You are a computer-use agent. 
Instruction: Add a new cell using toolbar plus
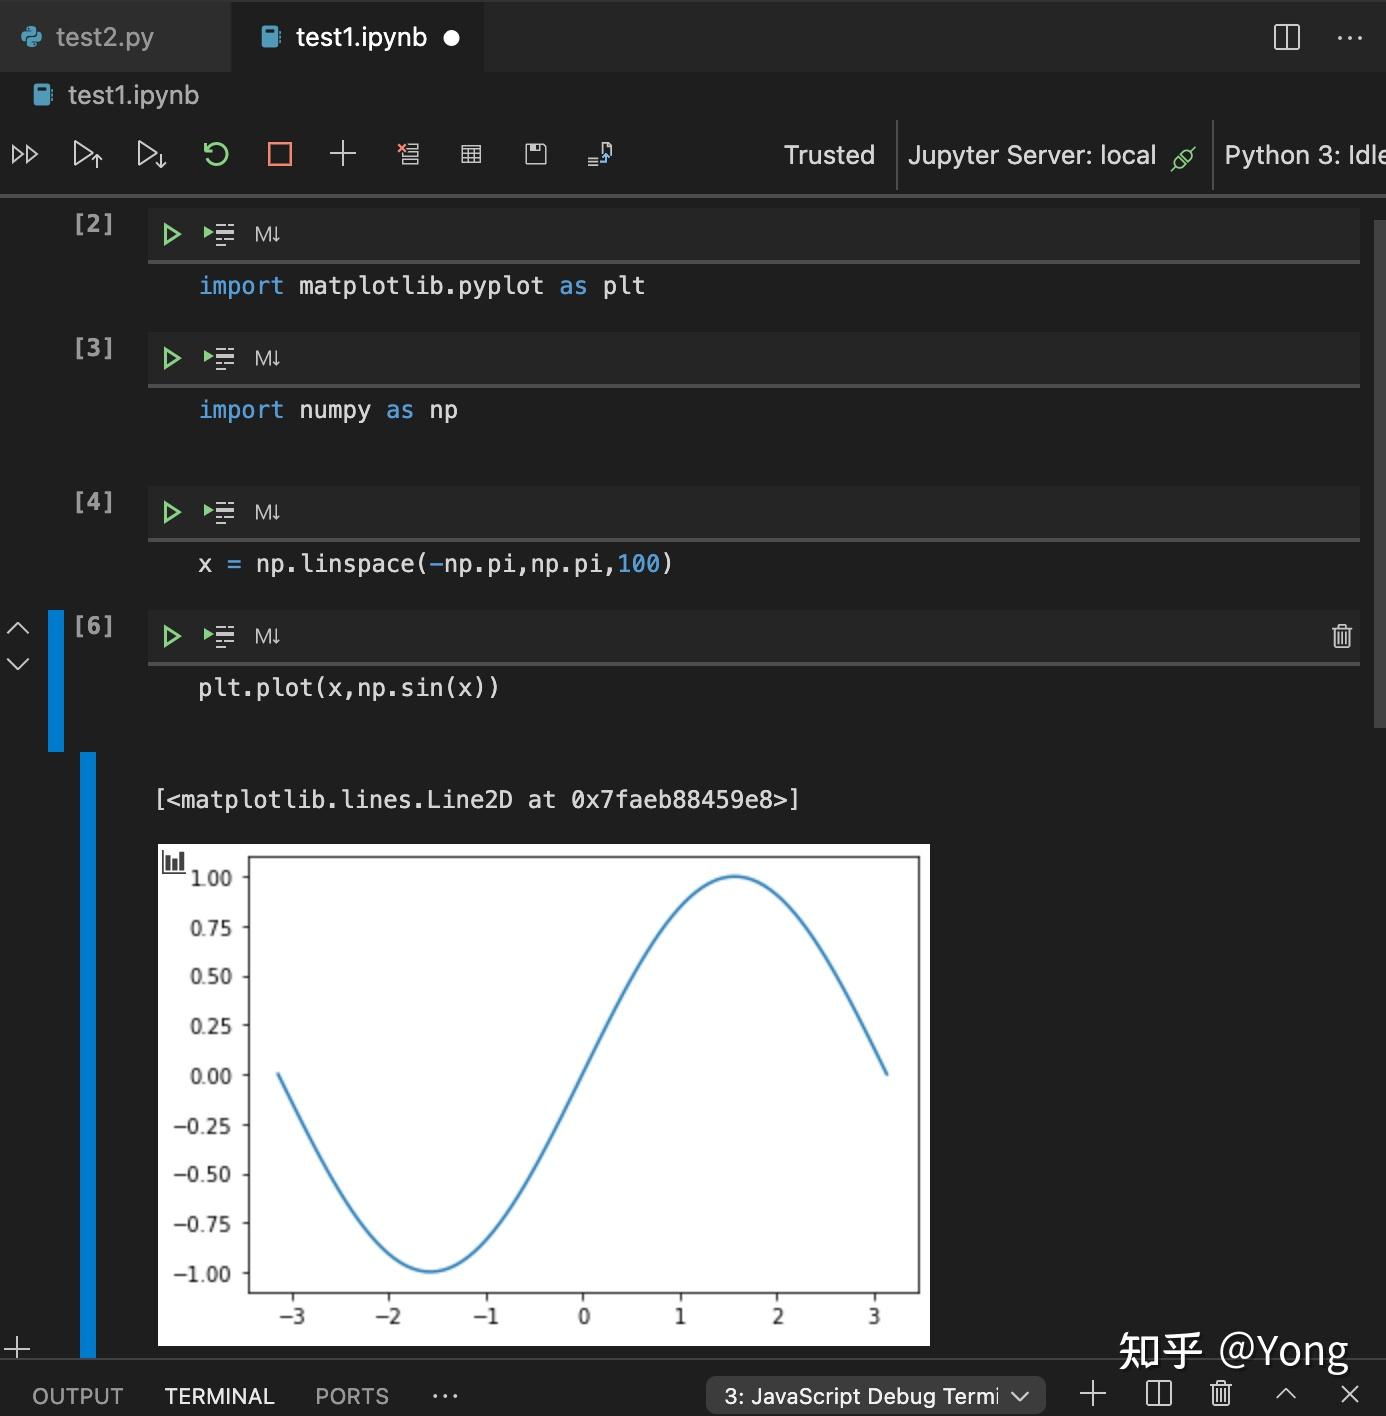click(343, 154)
